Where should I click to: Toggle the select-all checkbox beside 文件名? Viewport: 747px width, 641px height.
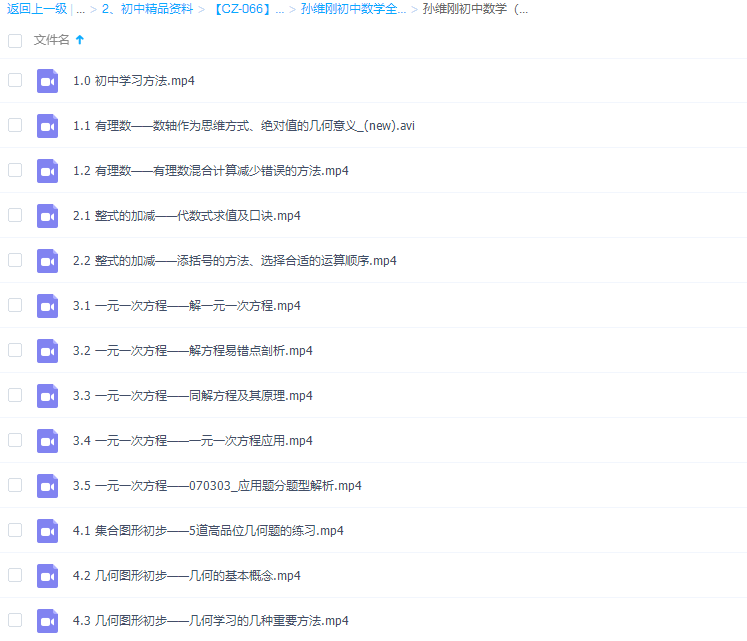(15, 40)
